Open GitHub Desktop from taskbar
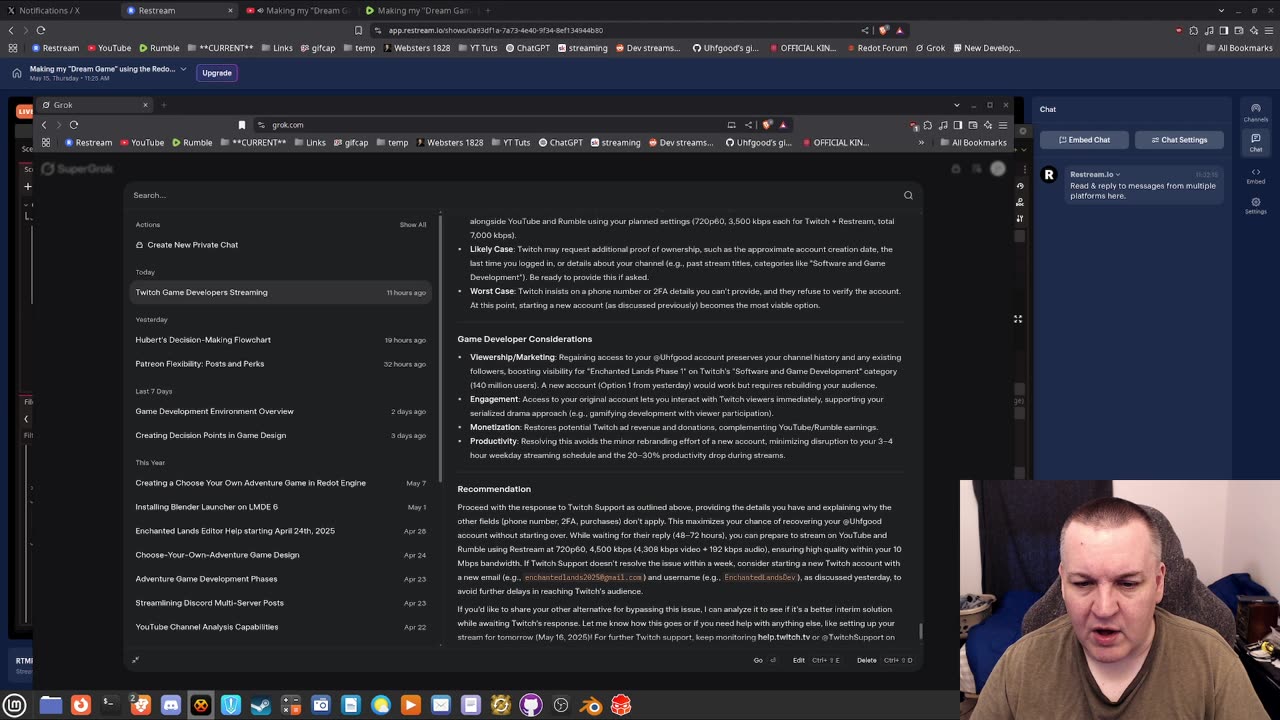Image resolution: width=1280 pixels, height=720 pixels. point(531,706)
